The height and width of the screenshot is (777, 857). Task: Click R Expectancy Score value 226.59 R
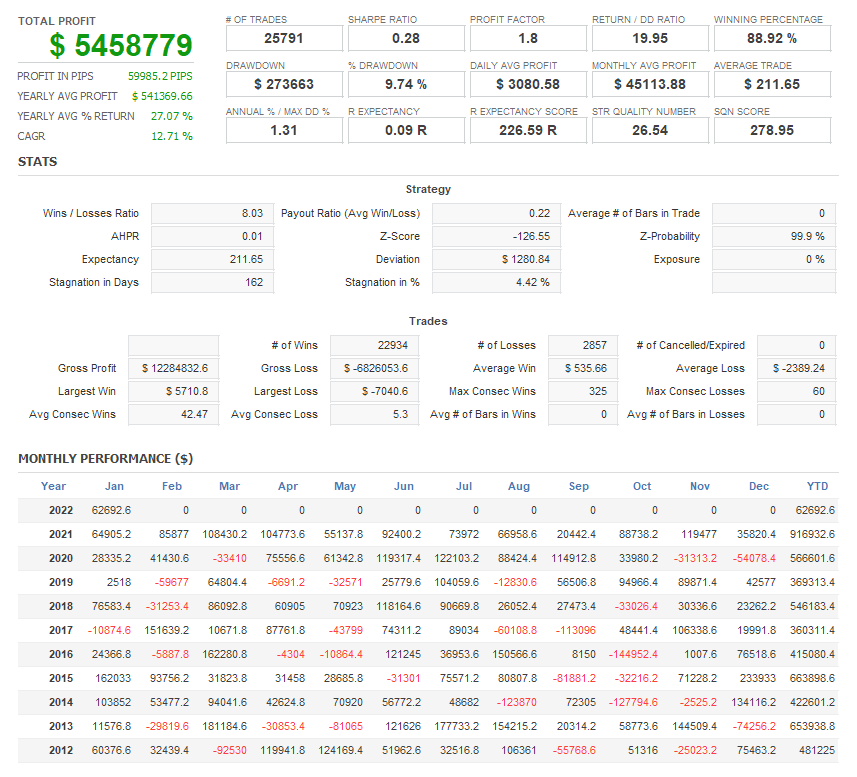point(528,131)
